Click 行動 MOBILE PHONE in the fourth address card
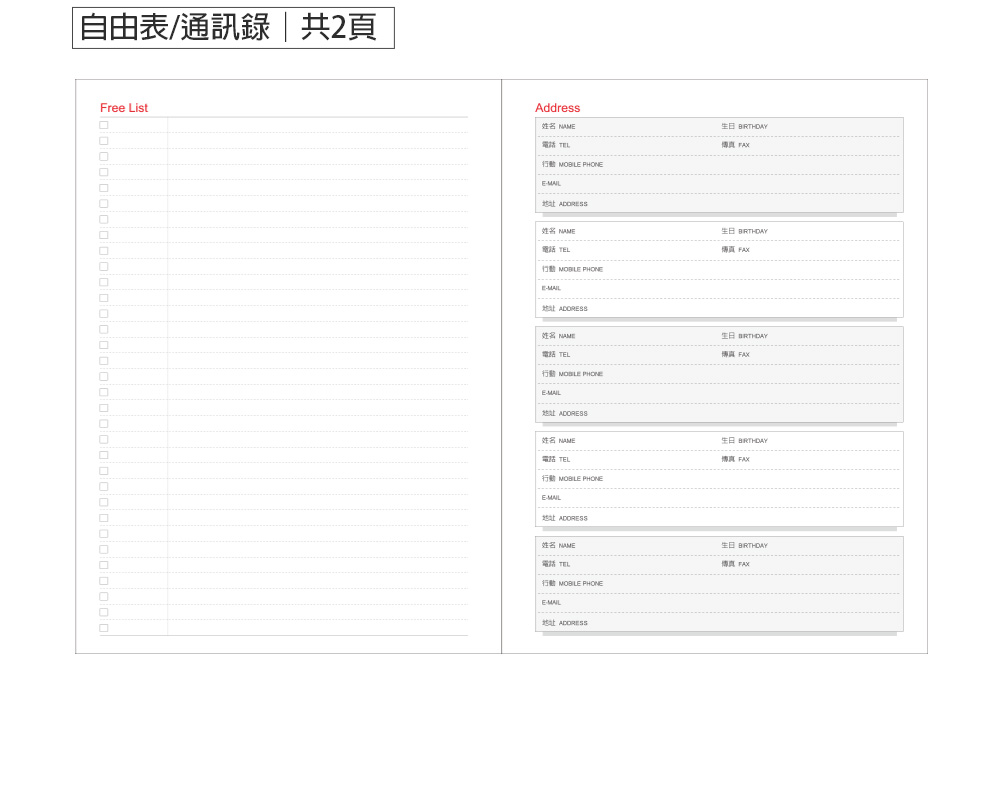Image resolution: width=1000 pixels, height=785 pixels. point(572,478)
